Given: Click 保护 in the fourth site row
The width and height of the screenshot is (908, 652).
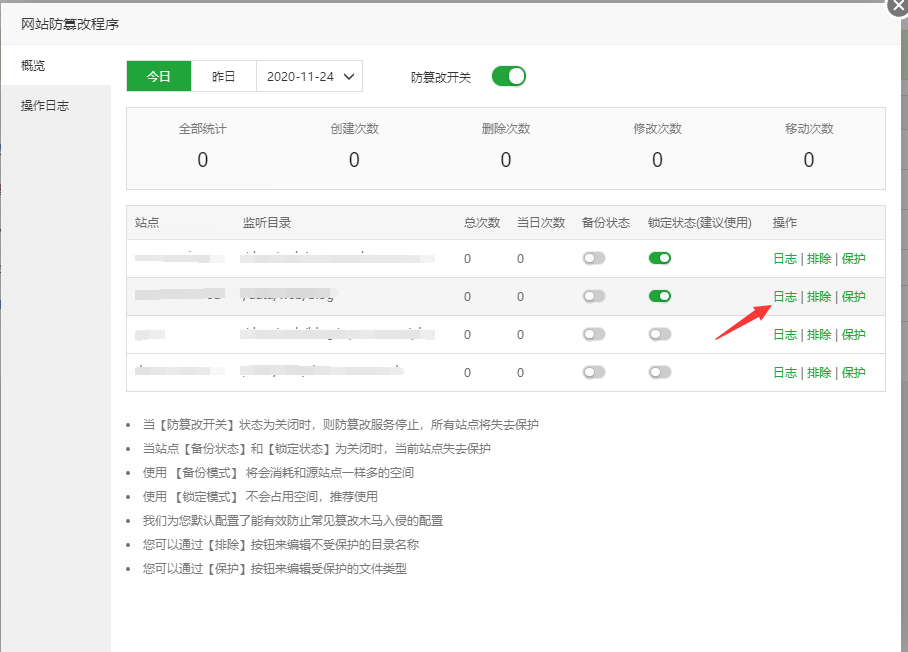Looking at the screenshot, I should [853, 372].
